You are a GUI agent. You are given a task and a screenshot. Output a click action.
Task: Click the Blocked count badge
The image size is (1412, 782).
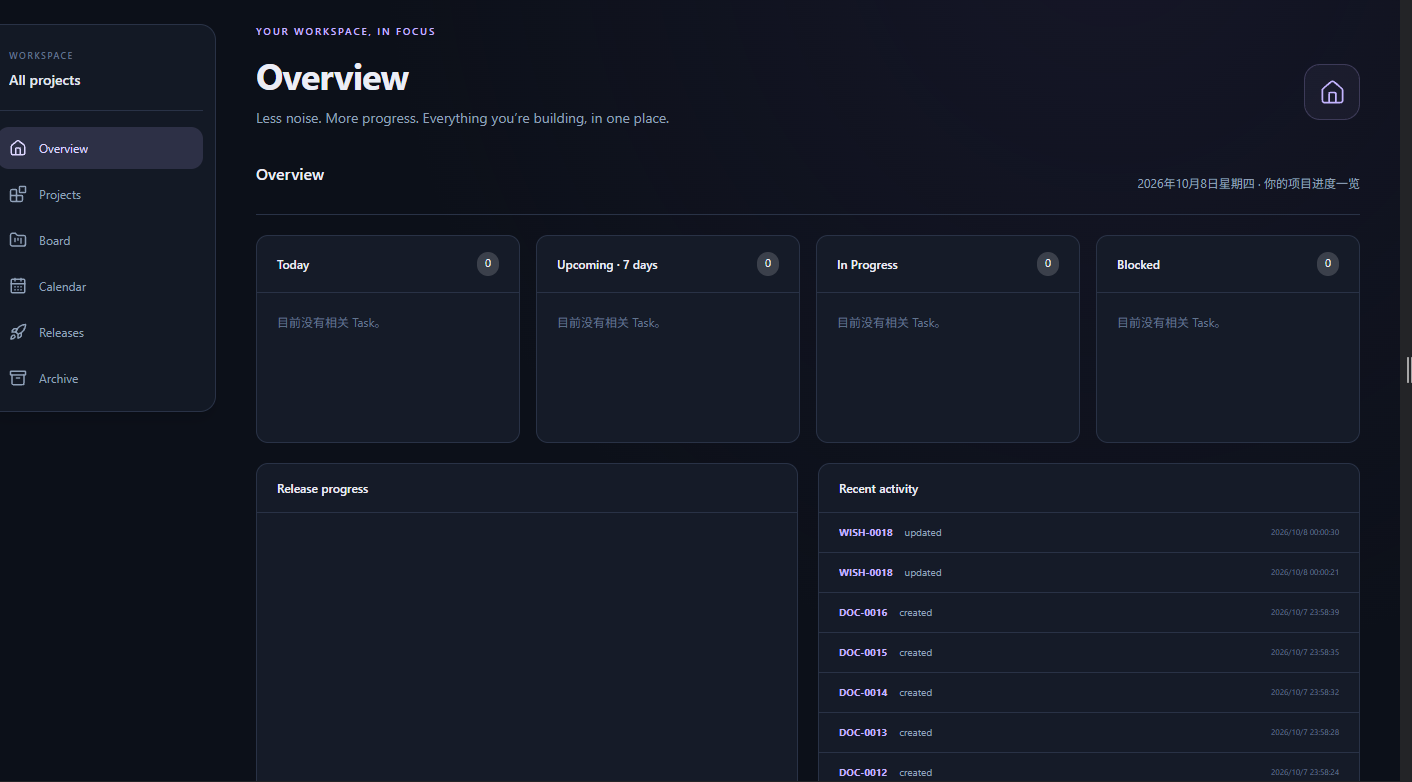1328,264
